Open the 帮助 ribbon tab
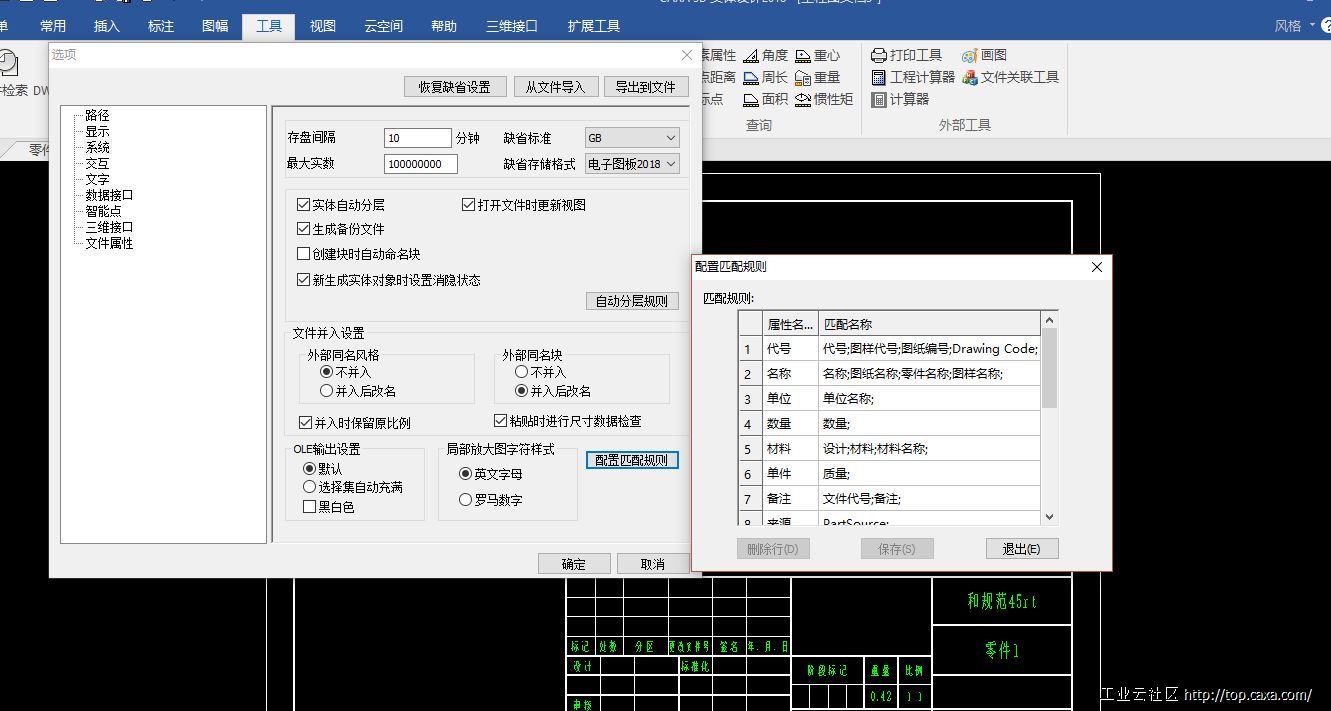This screenshot has height=711, width=1331. point(443,26)
